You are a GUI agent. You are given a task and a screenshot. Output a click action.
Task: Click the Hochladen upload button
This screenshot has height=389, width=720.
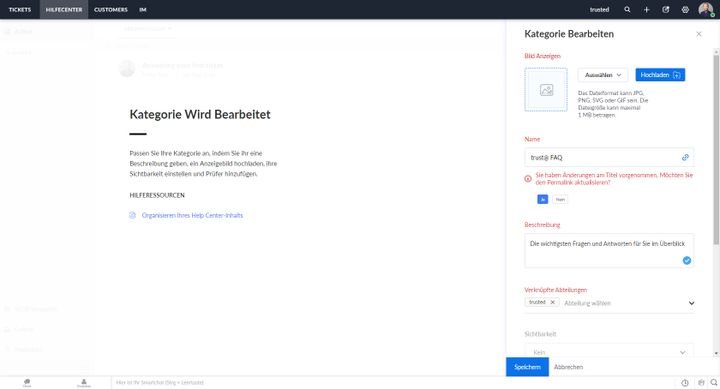point(660,75)
